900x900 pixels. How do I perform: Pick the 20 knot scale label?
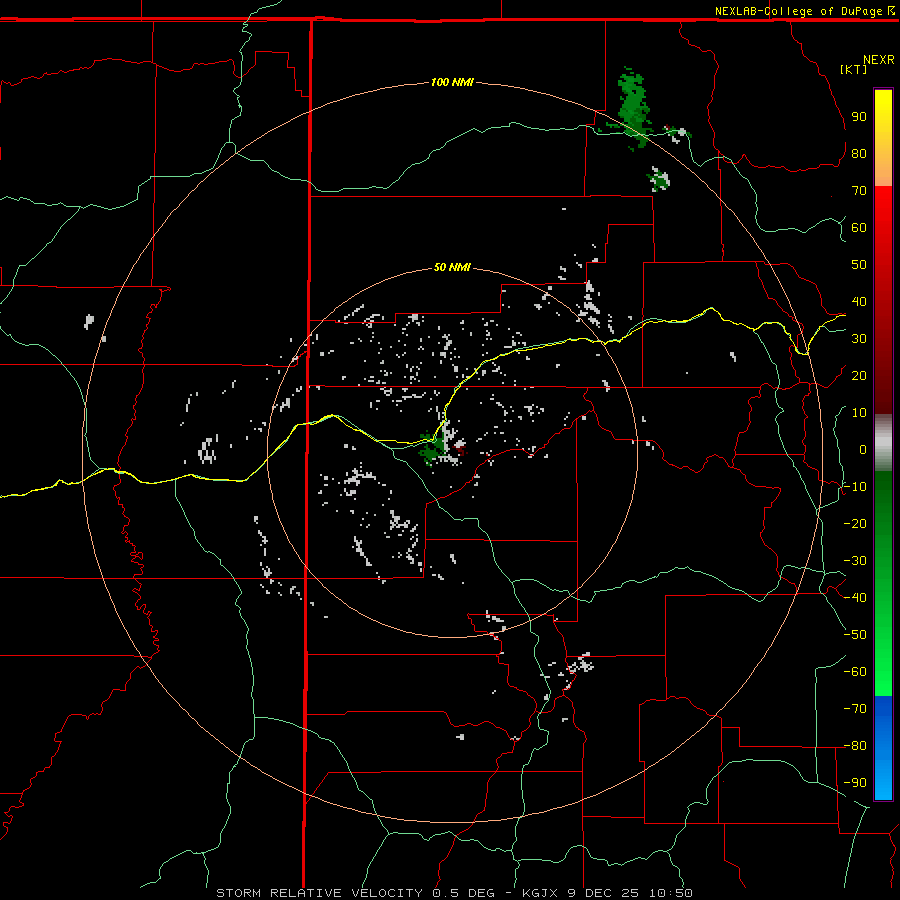point(859,375)
